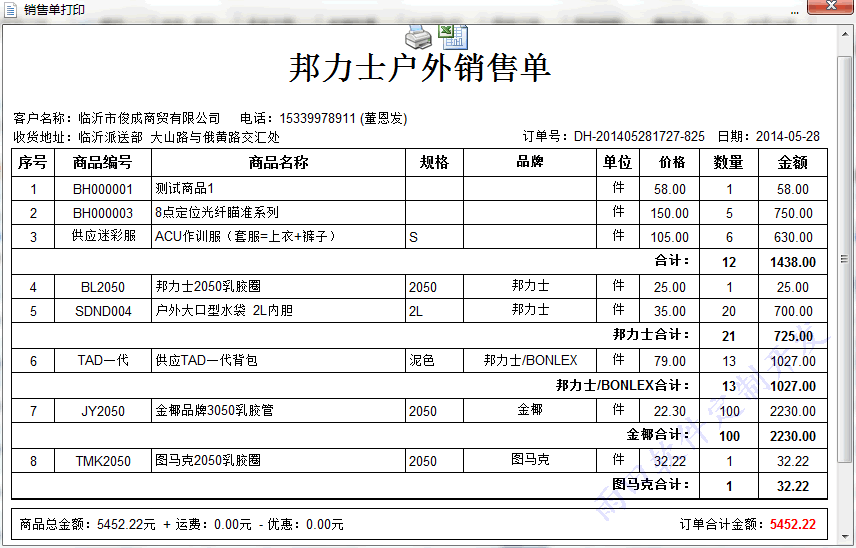This screenshot has width=856, height=548.
Task: Click the 图马克 brand cell
Action: click(x=530, y=460)
